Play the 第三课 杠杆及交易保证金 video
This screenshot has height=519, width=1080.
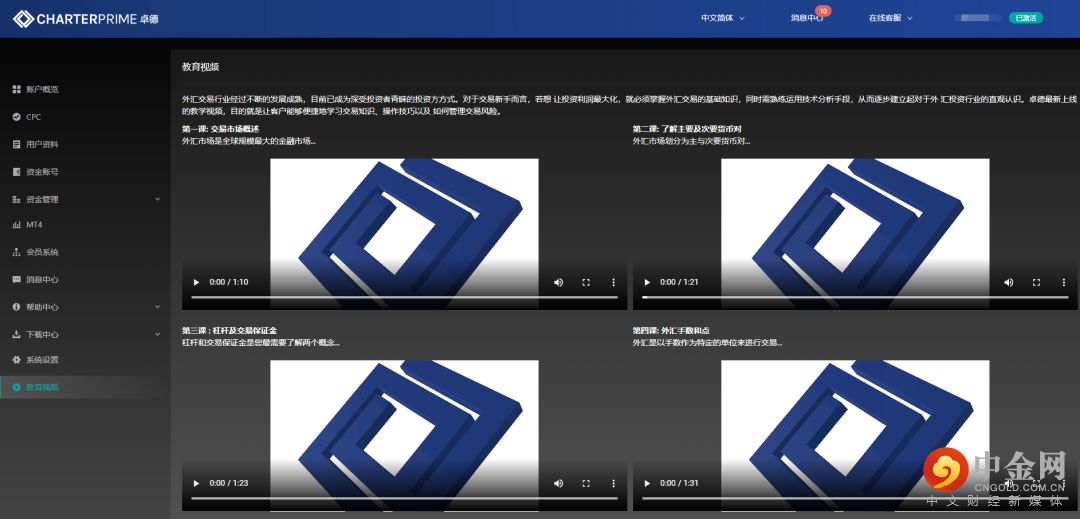pyautogui.click(x=196, y=483)
